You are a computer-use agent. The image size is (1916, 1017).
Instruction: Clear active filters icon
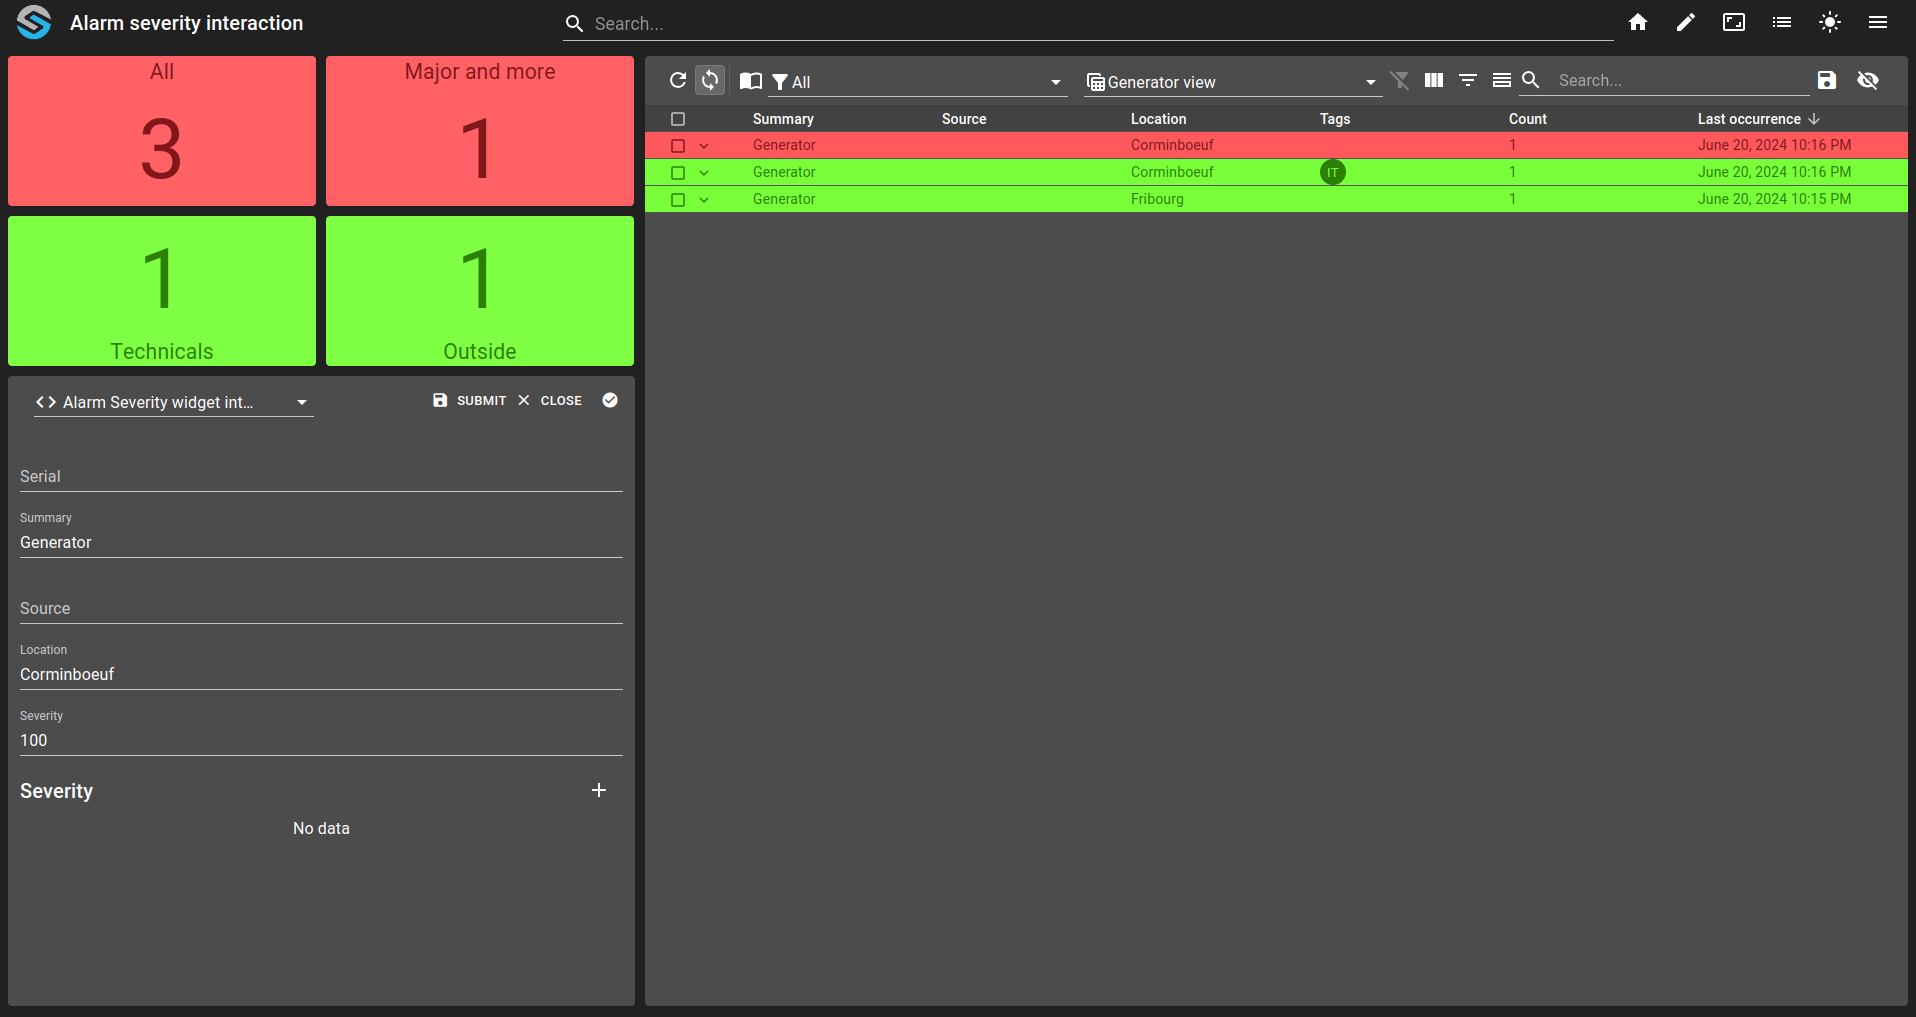[x=1400, y=80]
